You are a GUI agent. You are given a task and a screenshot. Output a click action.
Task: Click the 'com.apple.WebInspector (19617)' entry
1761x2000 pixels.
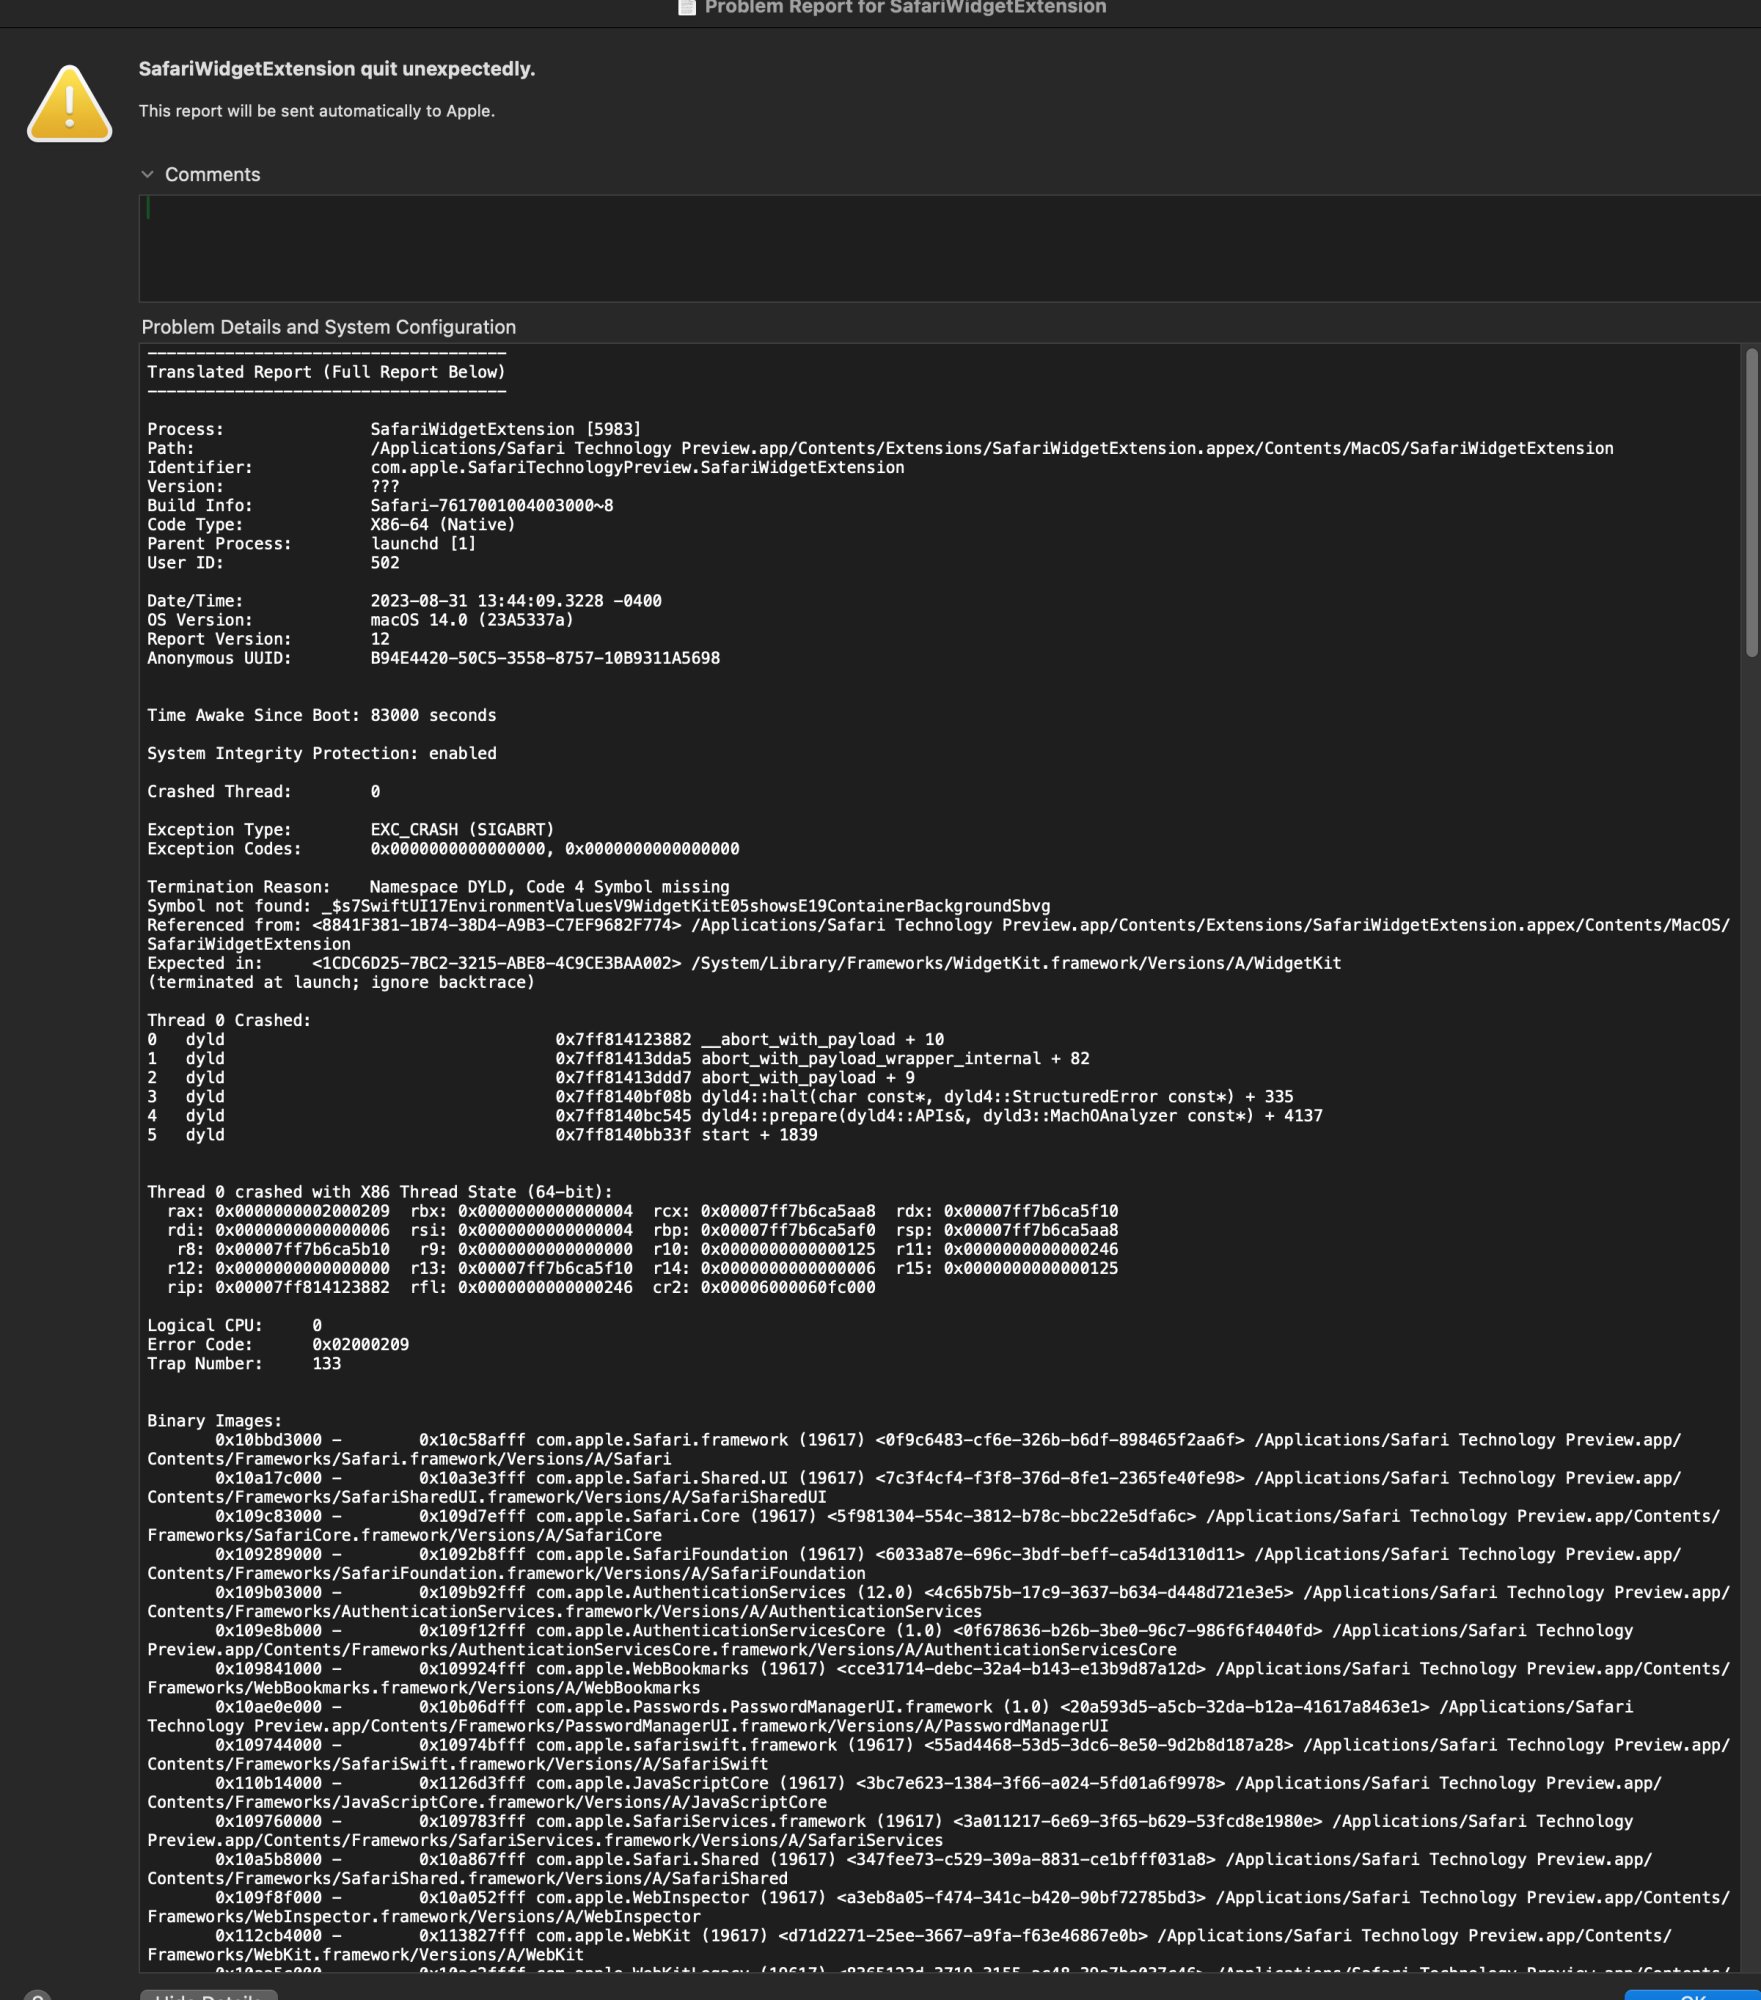click(x=681, y=1898)
